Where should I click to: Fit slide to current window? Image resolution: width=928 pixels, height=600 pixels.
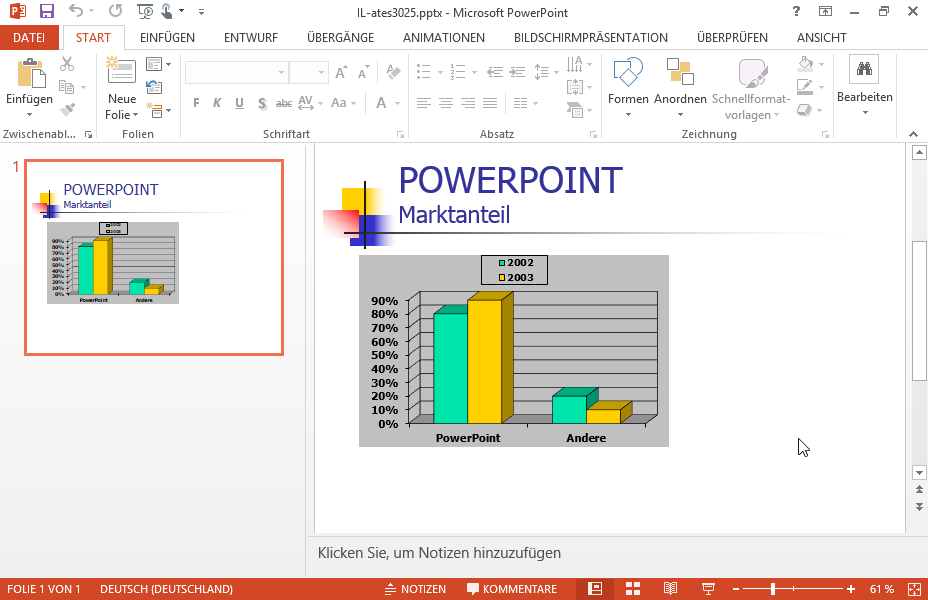[x=914, y=589]
